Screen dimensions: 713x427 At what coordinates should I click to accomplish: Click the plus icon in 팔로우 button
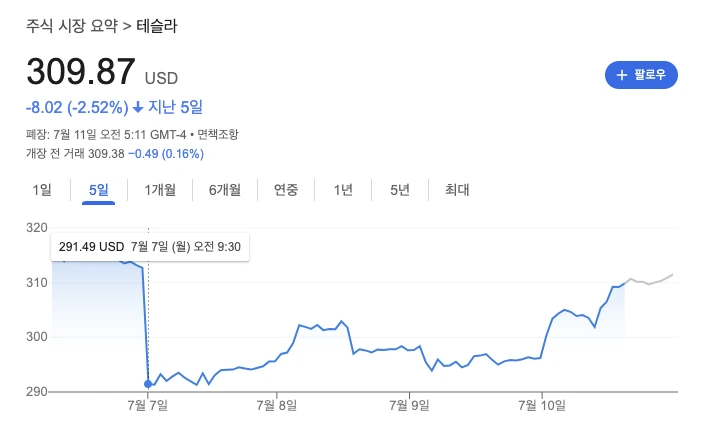tap(622, 75)
